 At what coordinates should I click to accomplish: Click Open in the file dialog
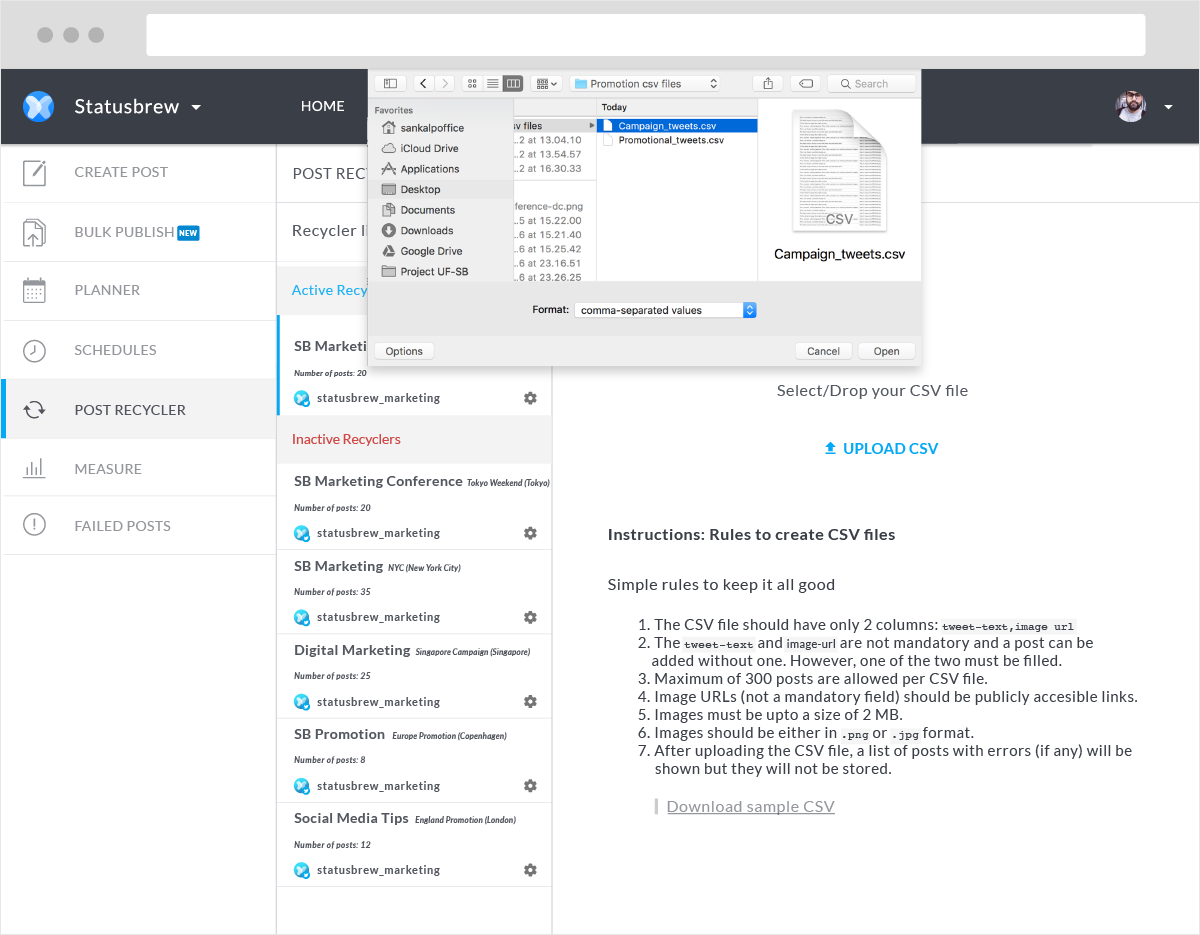tap(886, 351)
